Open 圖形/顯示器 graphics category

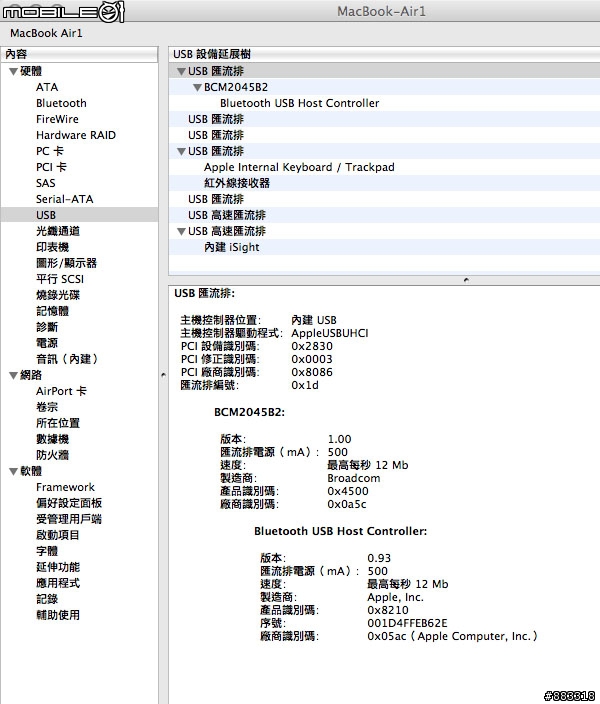(66, 263)
